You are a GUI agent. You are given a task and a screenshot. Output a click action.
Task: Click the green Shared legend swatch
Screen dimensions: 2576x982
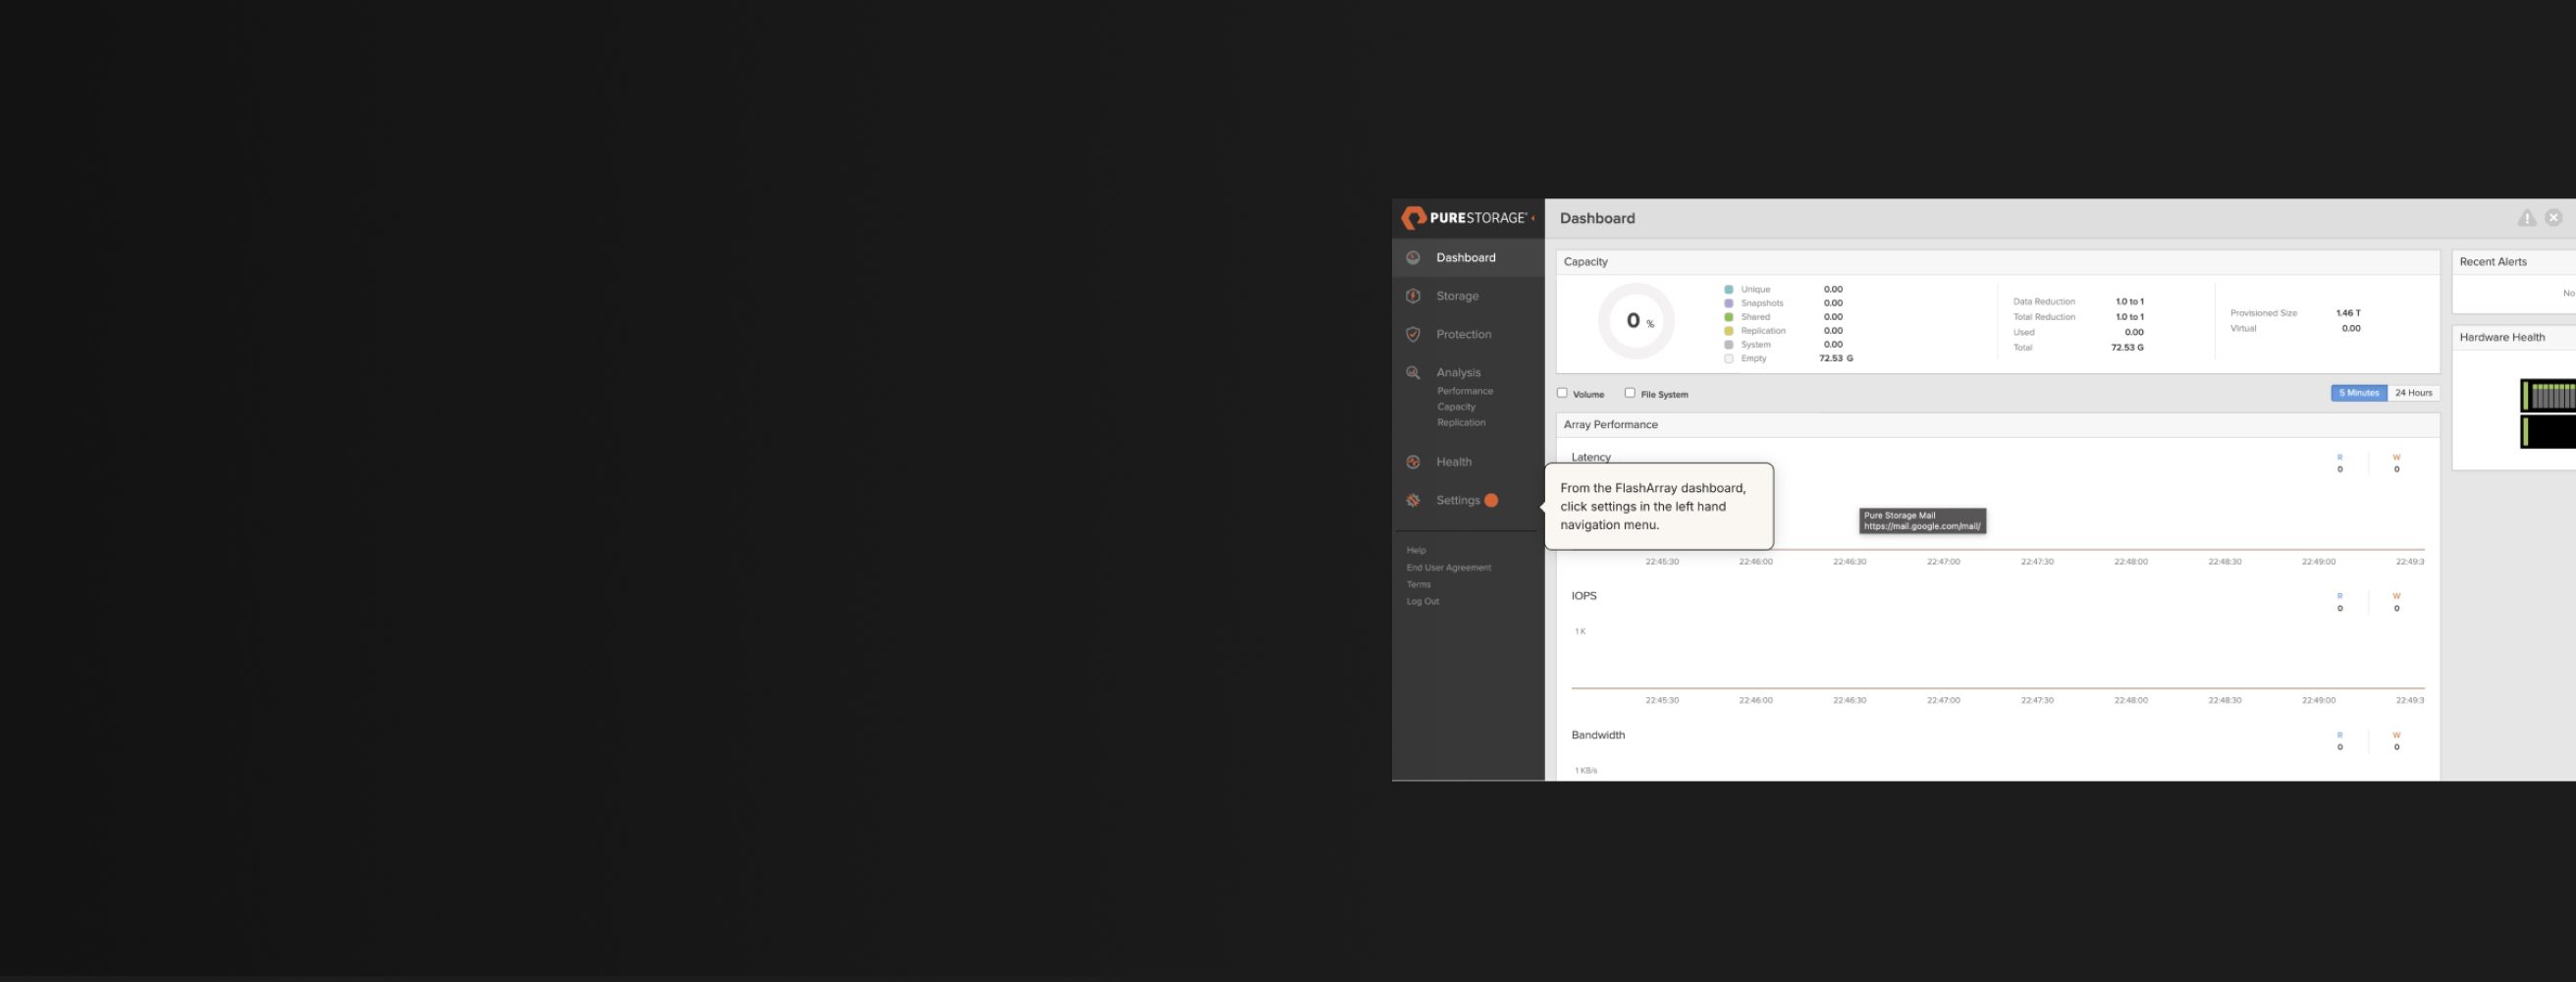point(1729,317)
